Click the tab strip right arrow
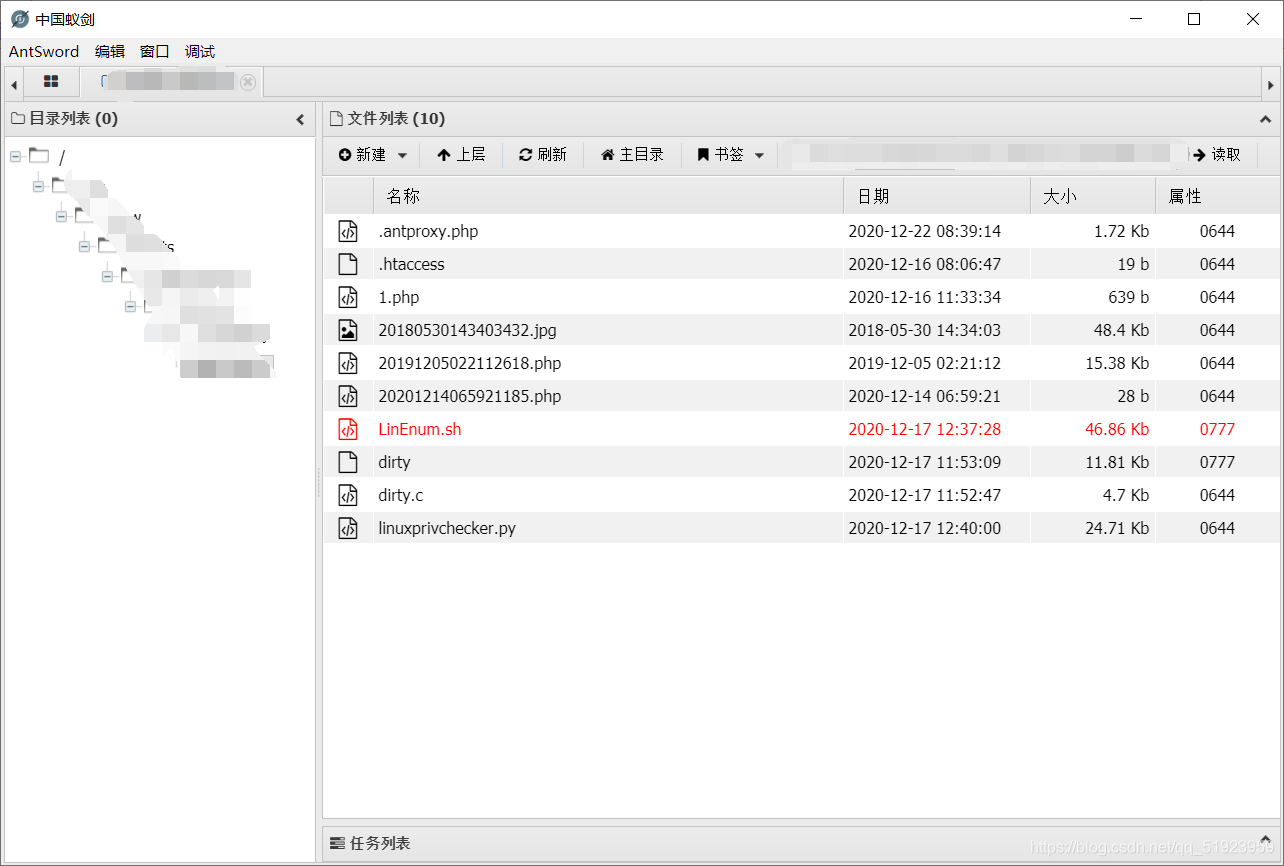 point(1271,84)
